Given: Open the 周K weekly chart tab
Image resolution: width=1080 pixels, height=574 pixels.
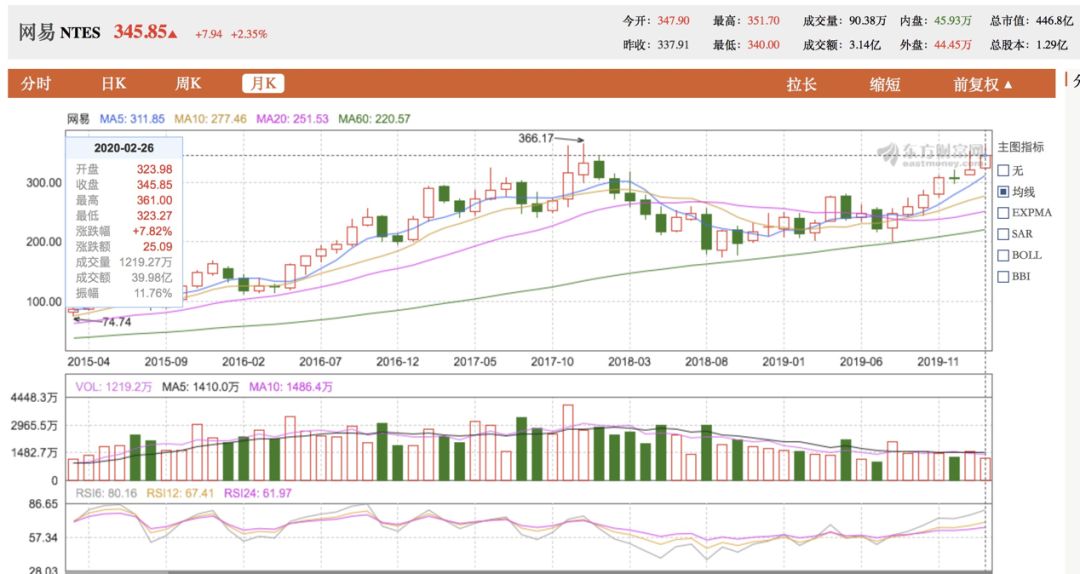Looking at the screenshot, I should (x=187, y=84).
